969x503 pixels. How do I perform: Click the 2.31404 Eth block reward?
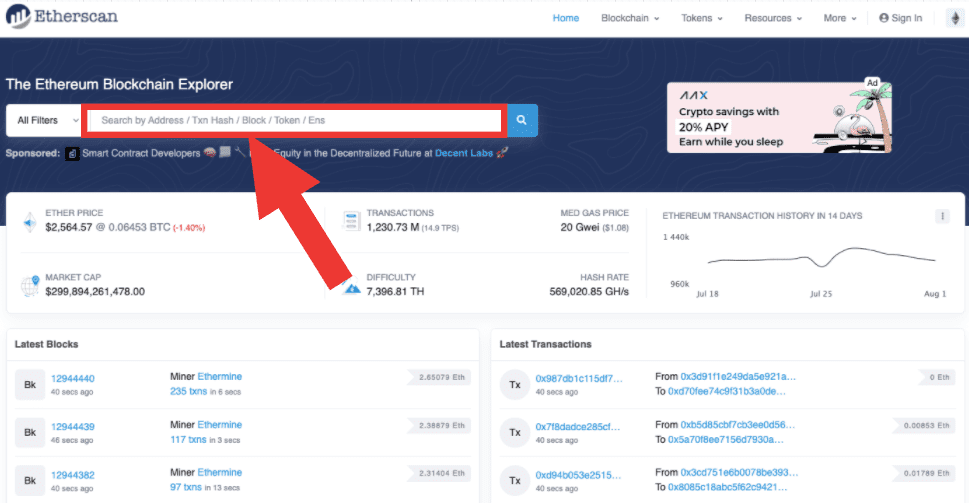click(439, 473)
